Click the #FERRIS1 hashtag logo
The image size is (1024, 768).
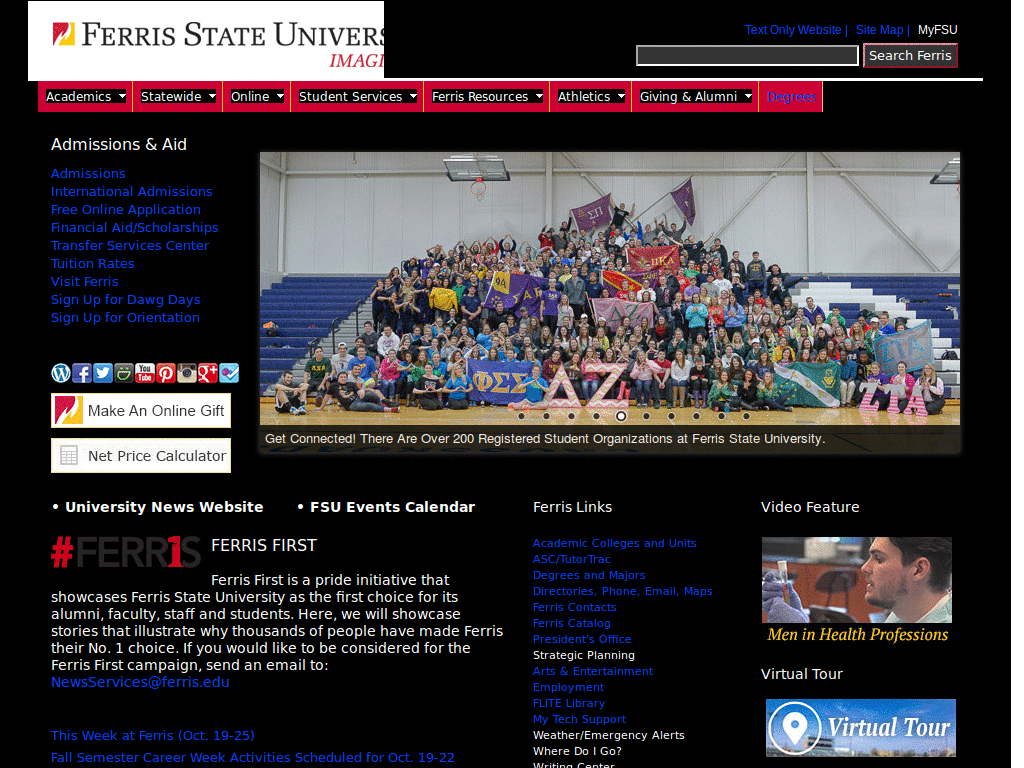point(126,552)
